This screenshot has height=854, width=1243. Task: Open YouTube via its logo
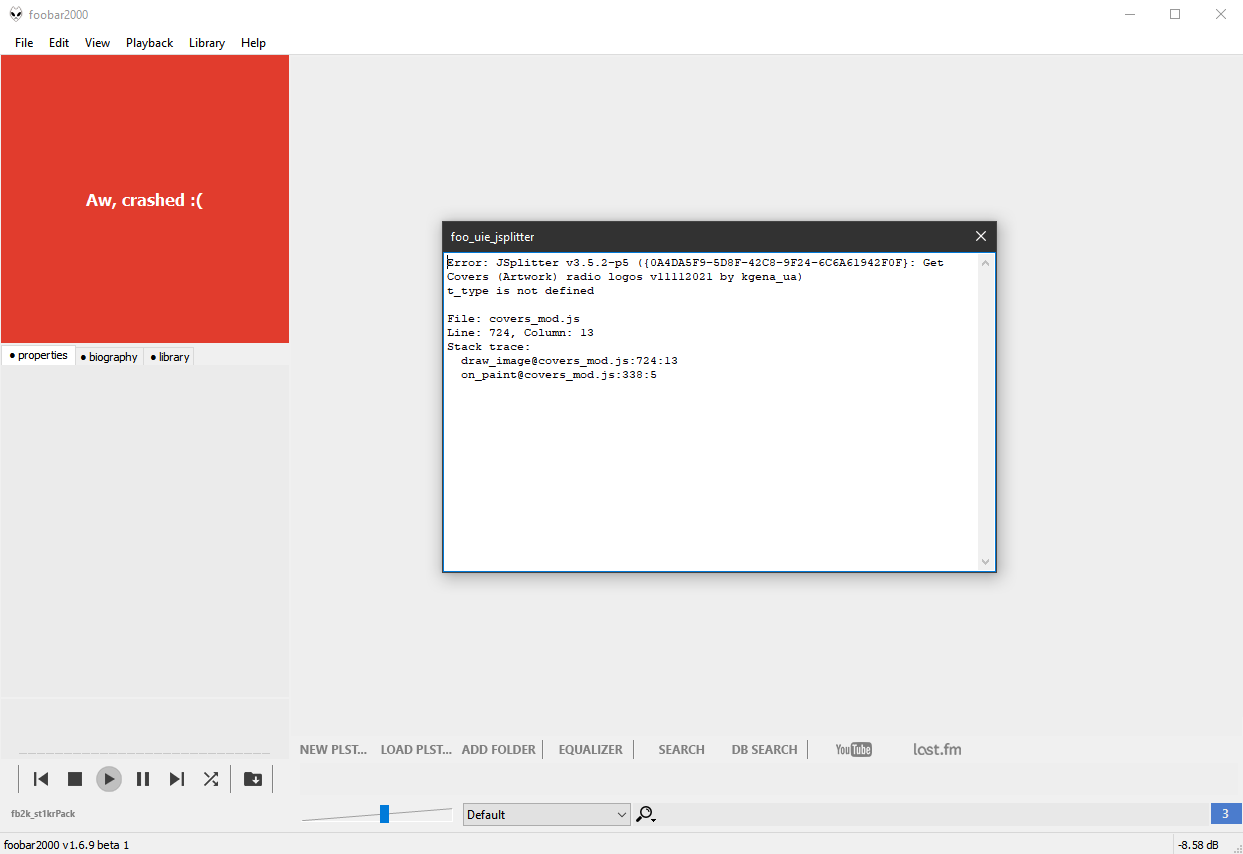coord(853,749)
